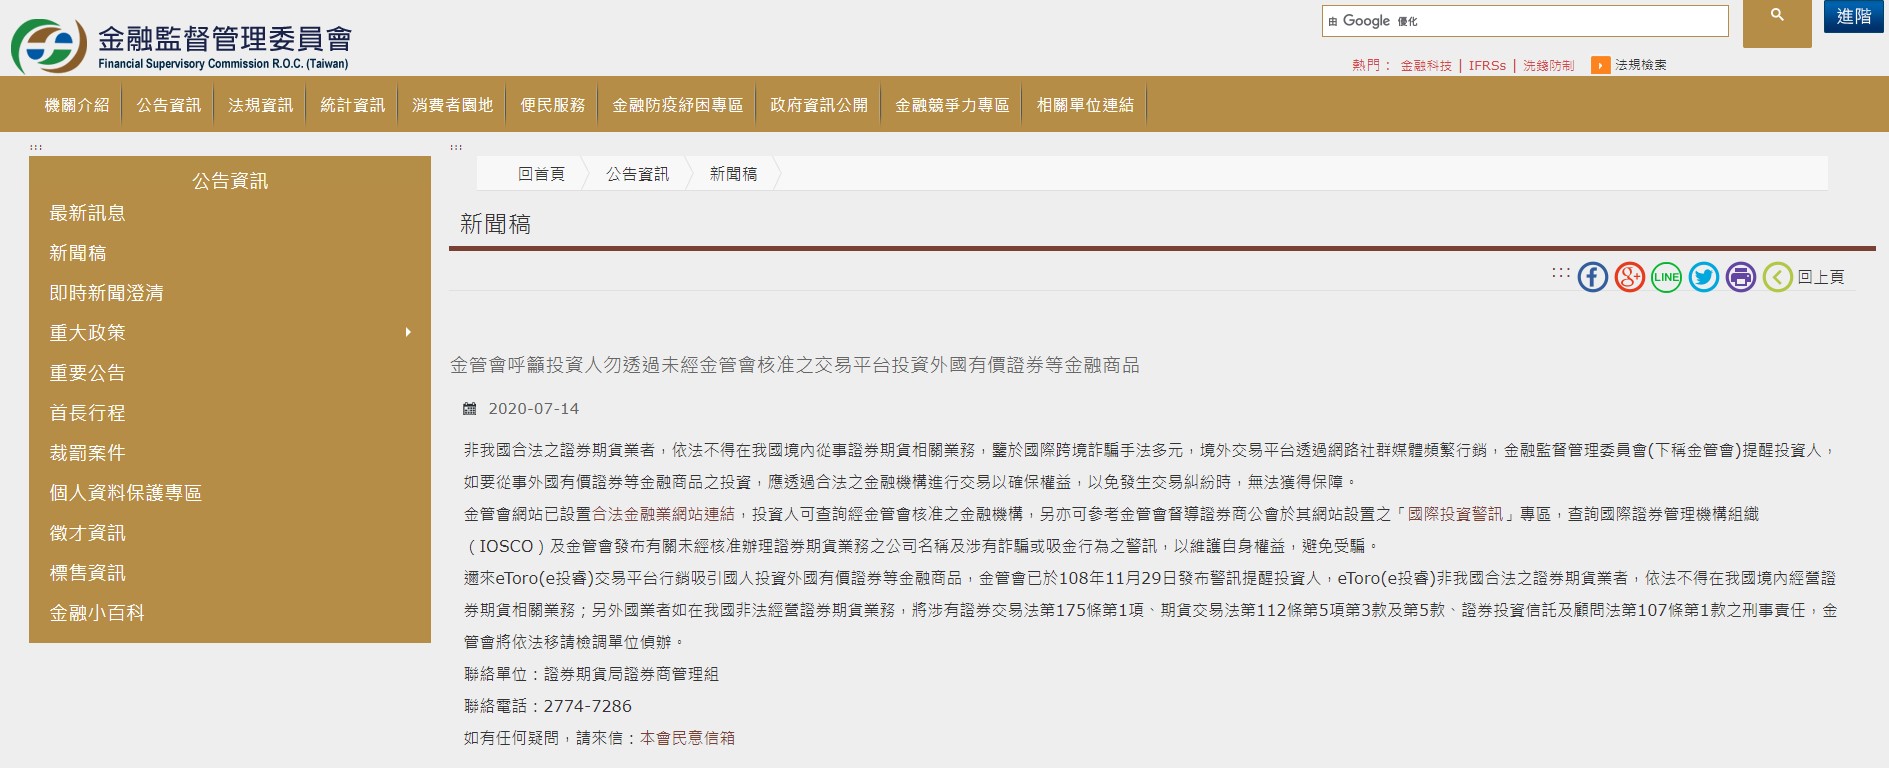This screenshot has width=1889, height=768.
Task: Click the content-area ::: marker above breadcrumb
Action: pos(456,147)
